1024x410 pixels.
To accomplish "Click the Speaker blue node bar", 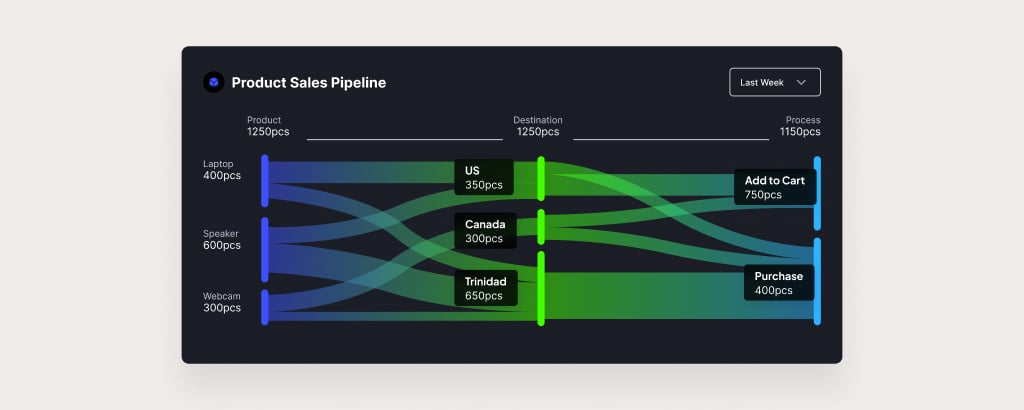I will point(264,250).
